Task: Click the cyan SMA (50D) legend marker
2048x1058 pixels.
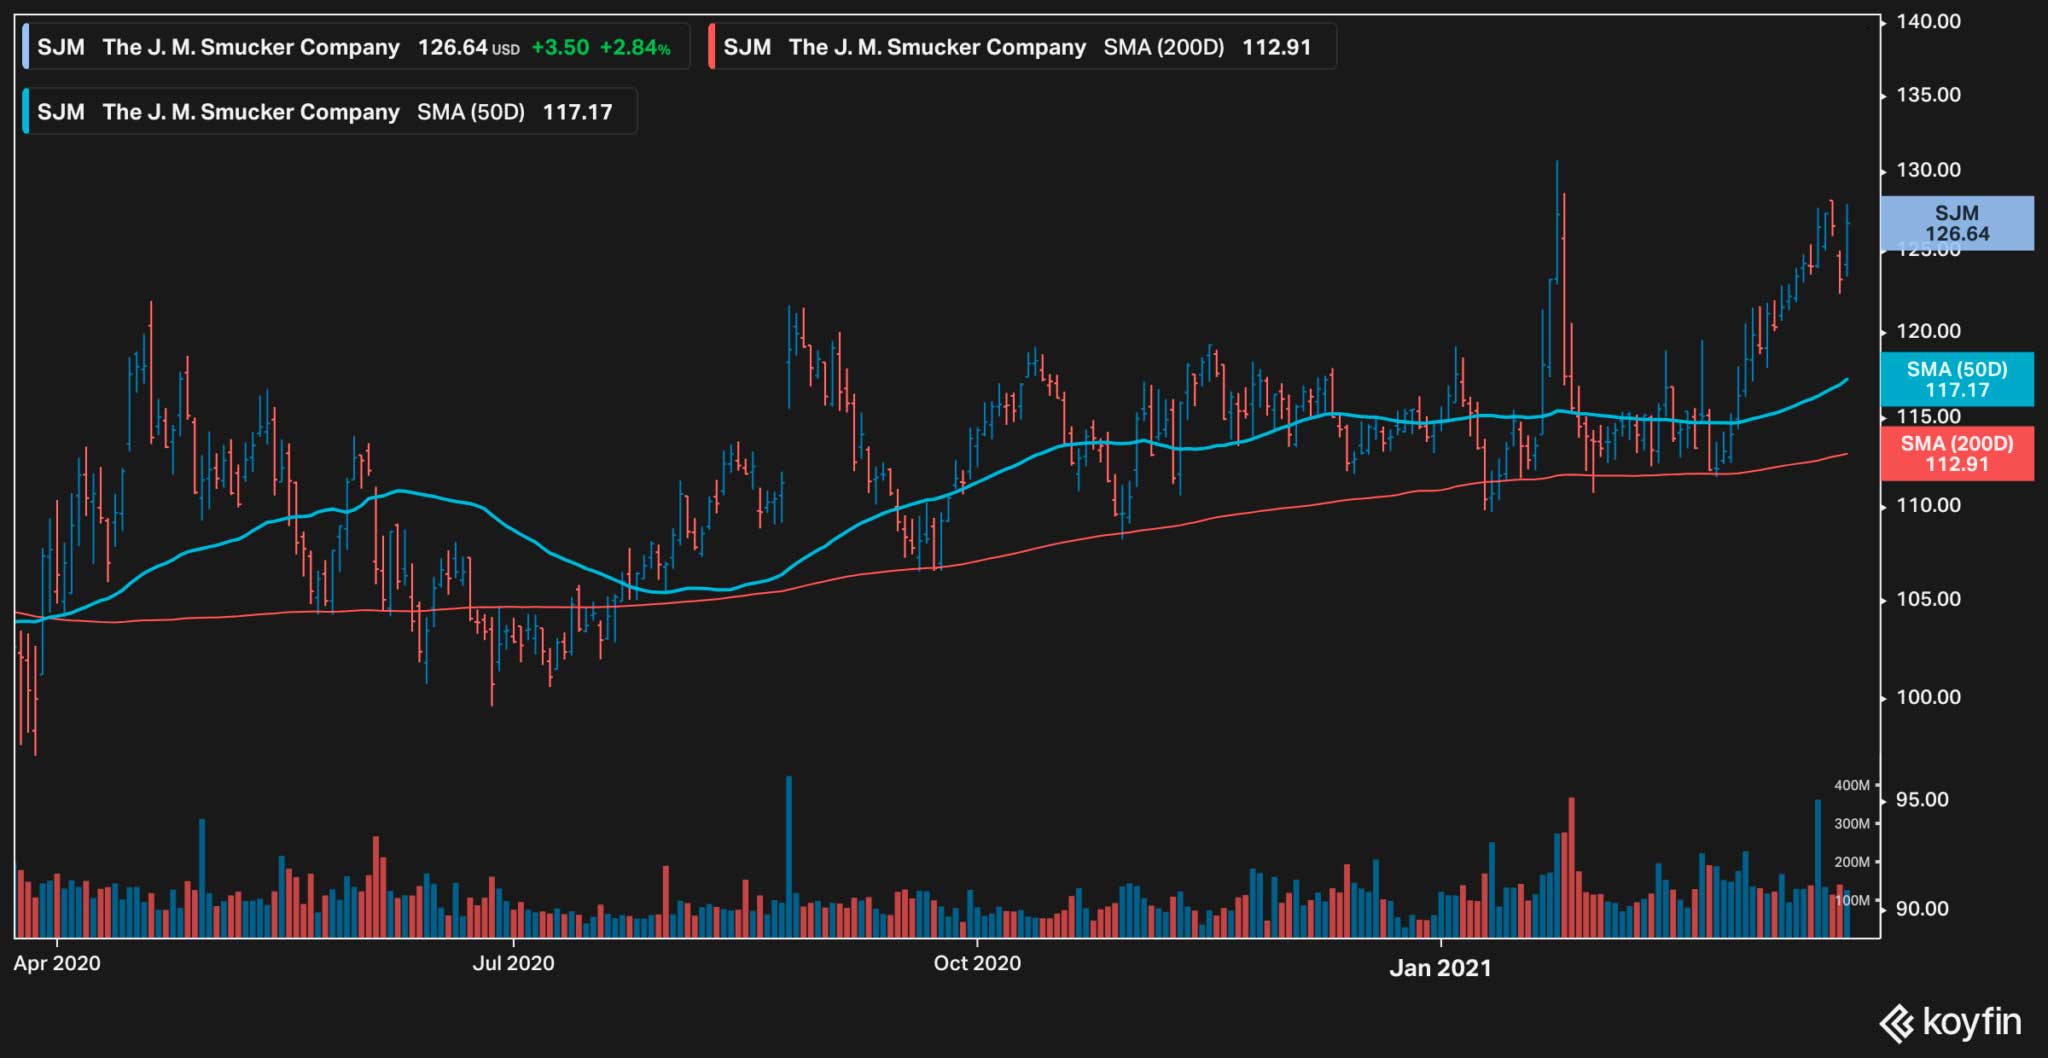Action: 25,112
